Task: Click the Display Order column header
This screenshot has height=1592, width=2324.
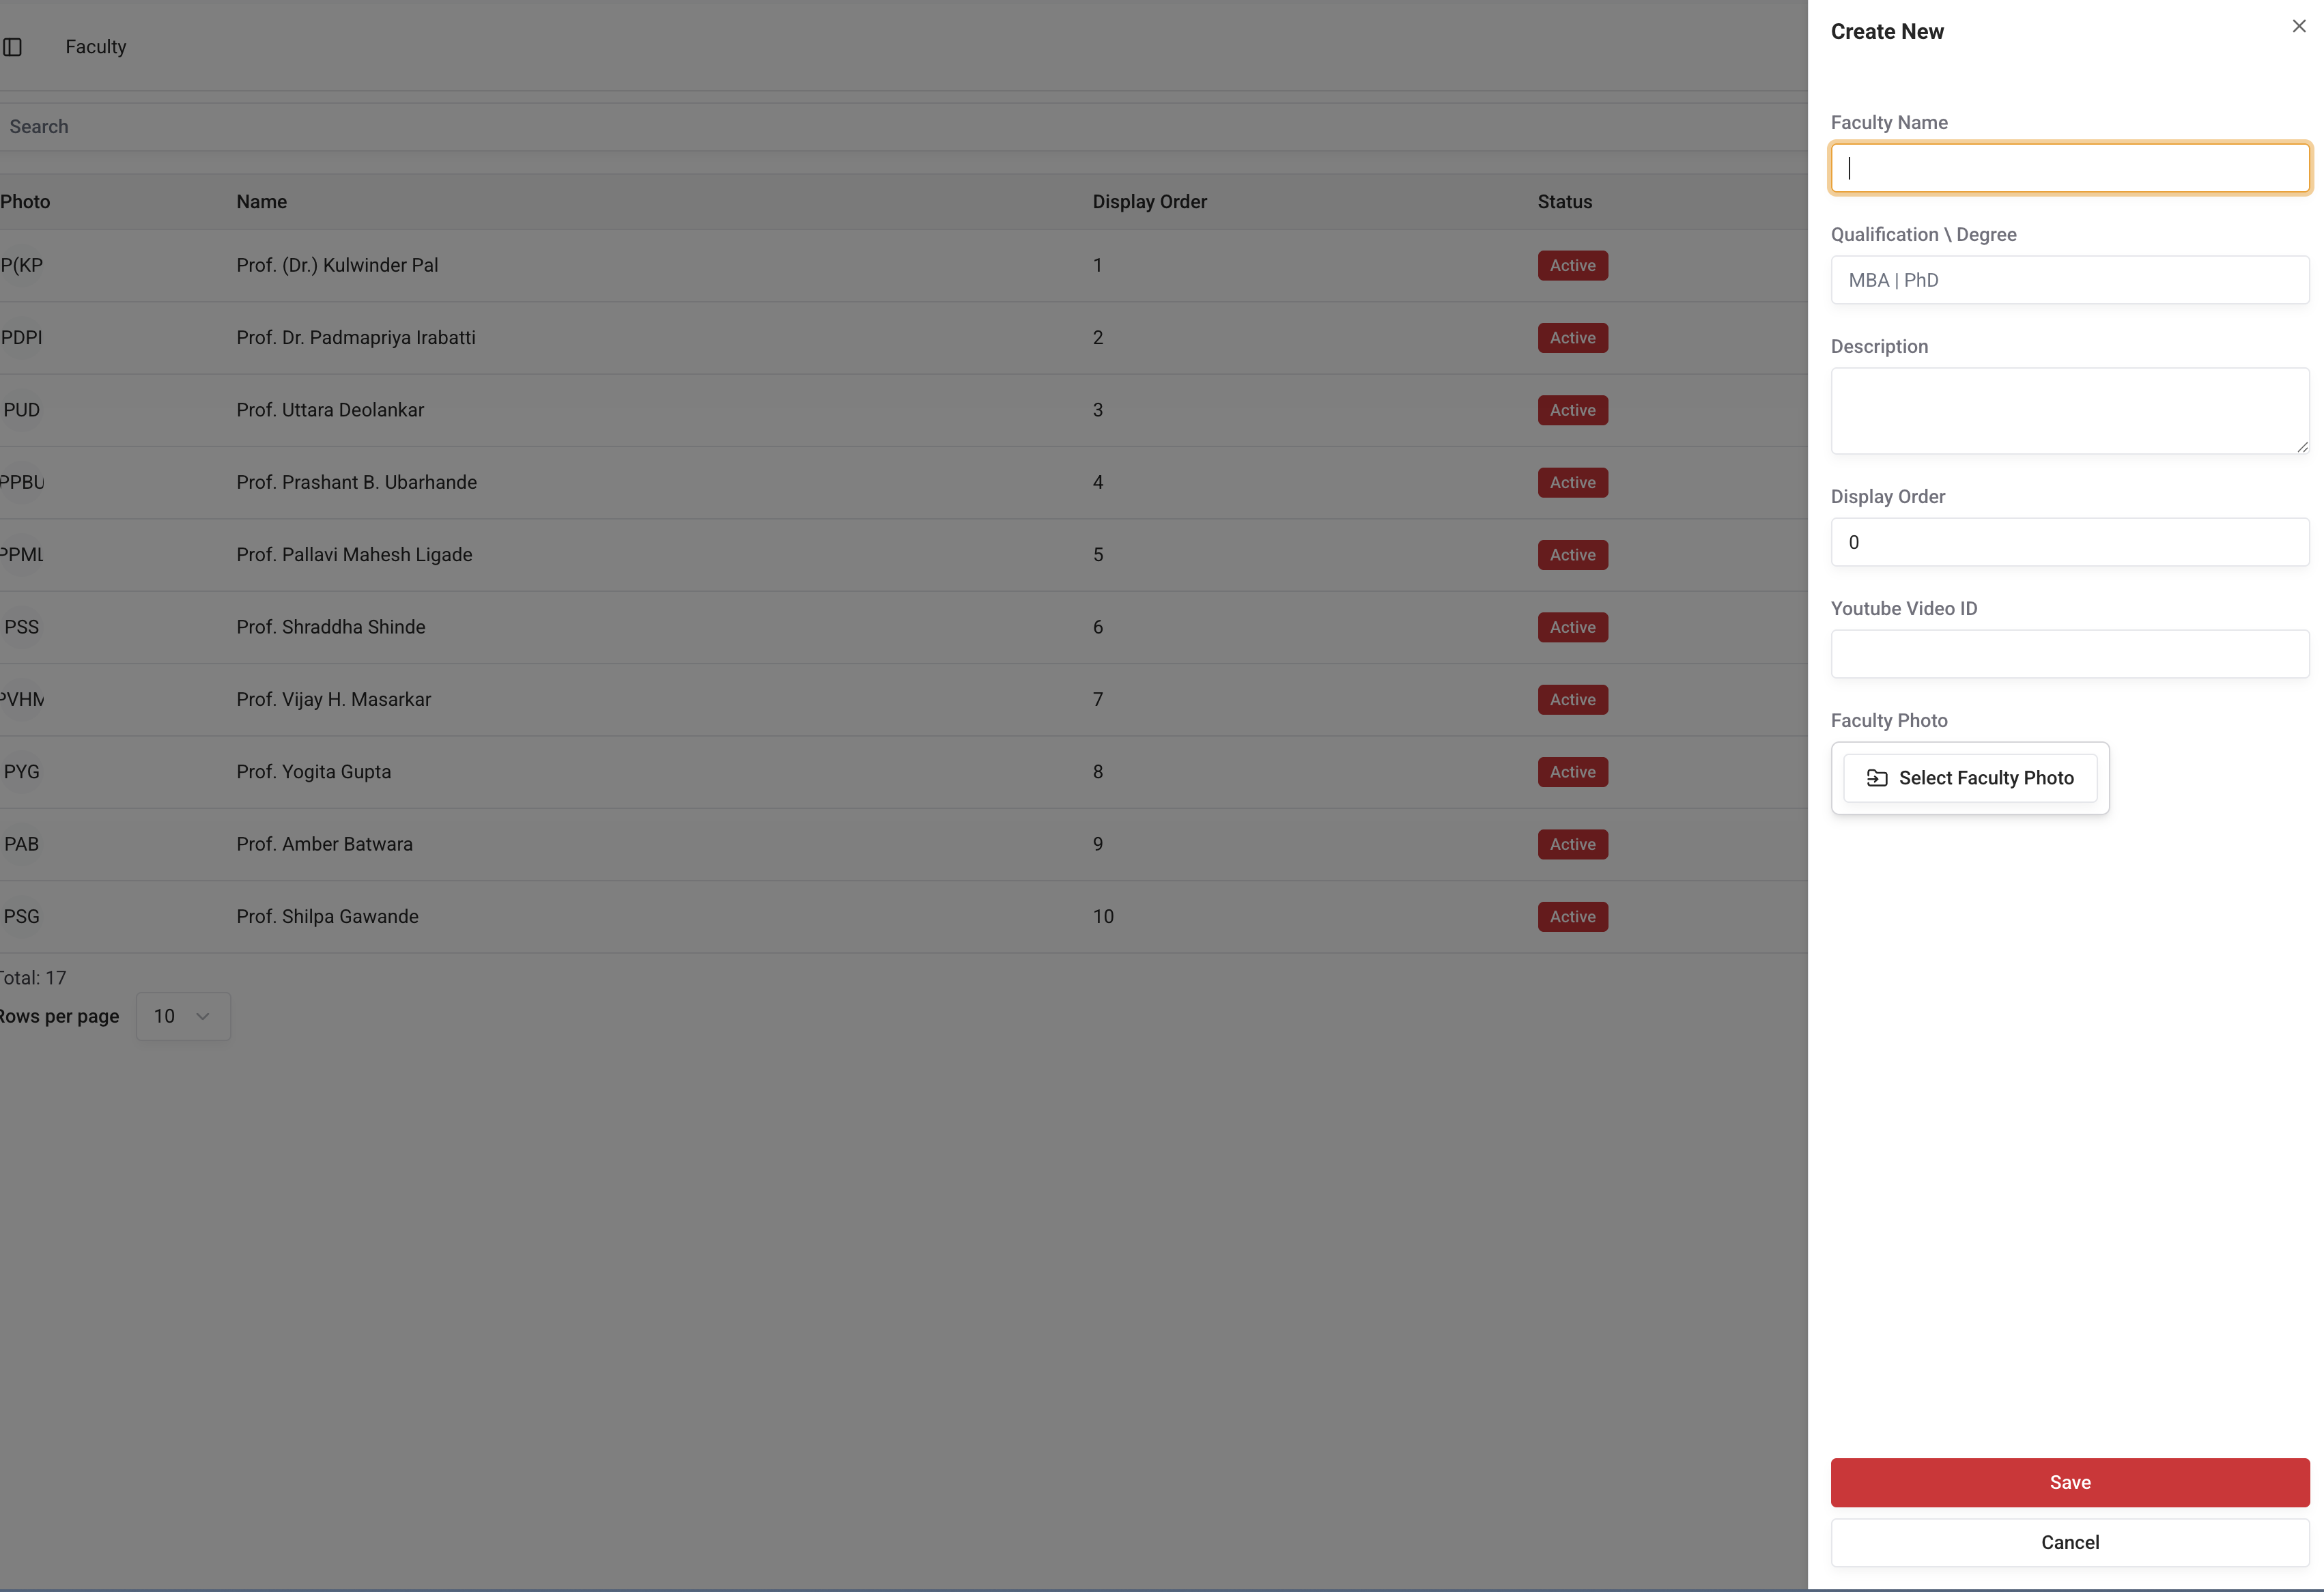Action: tap(1149, 202)
